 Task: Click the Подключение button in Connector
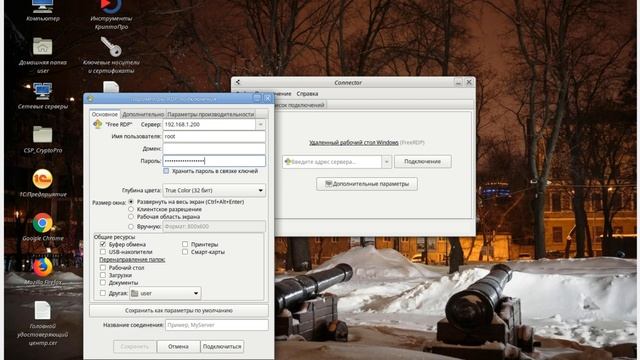tap(422, 162)
